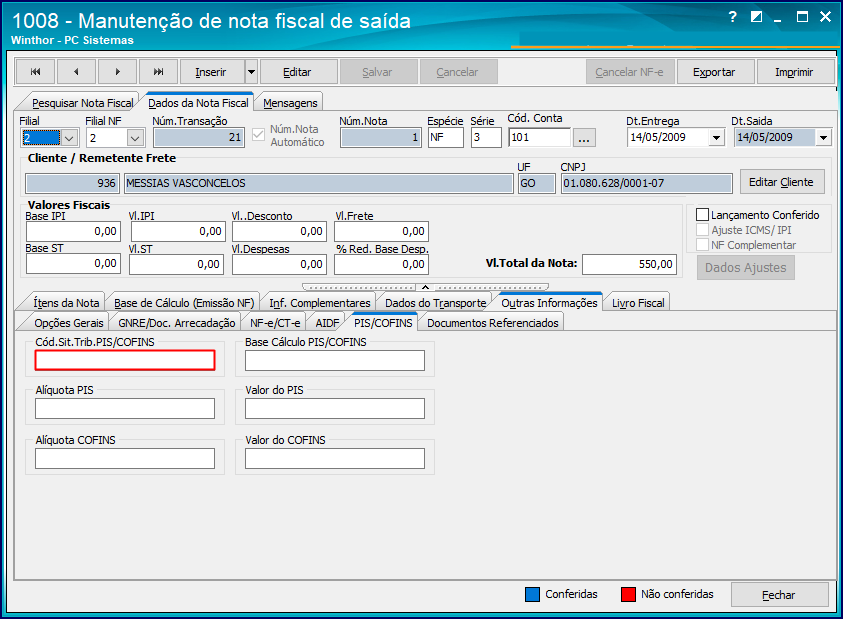Click client name MESSIAS VASCONCELOS field
The height and width of the screenshot is (619, 843).
[319, 183]
